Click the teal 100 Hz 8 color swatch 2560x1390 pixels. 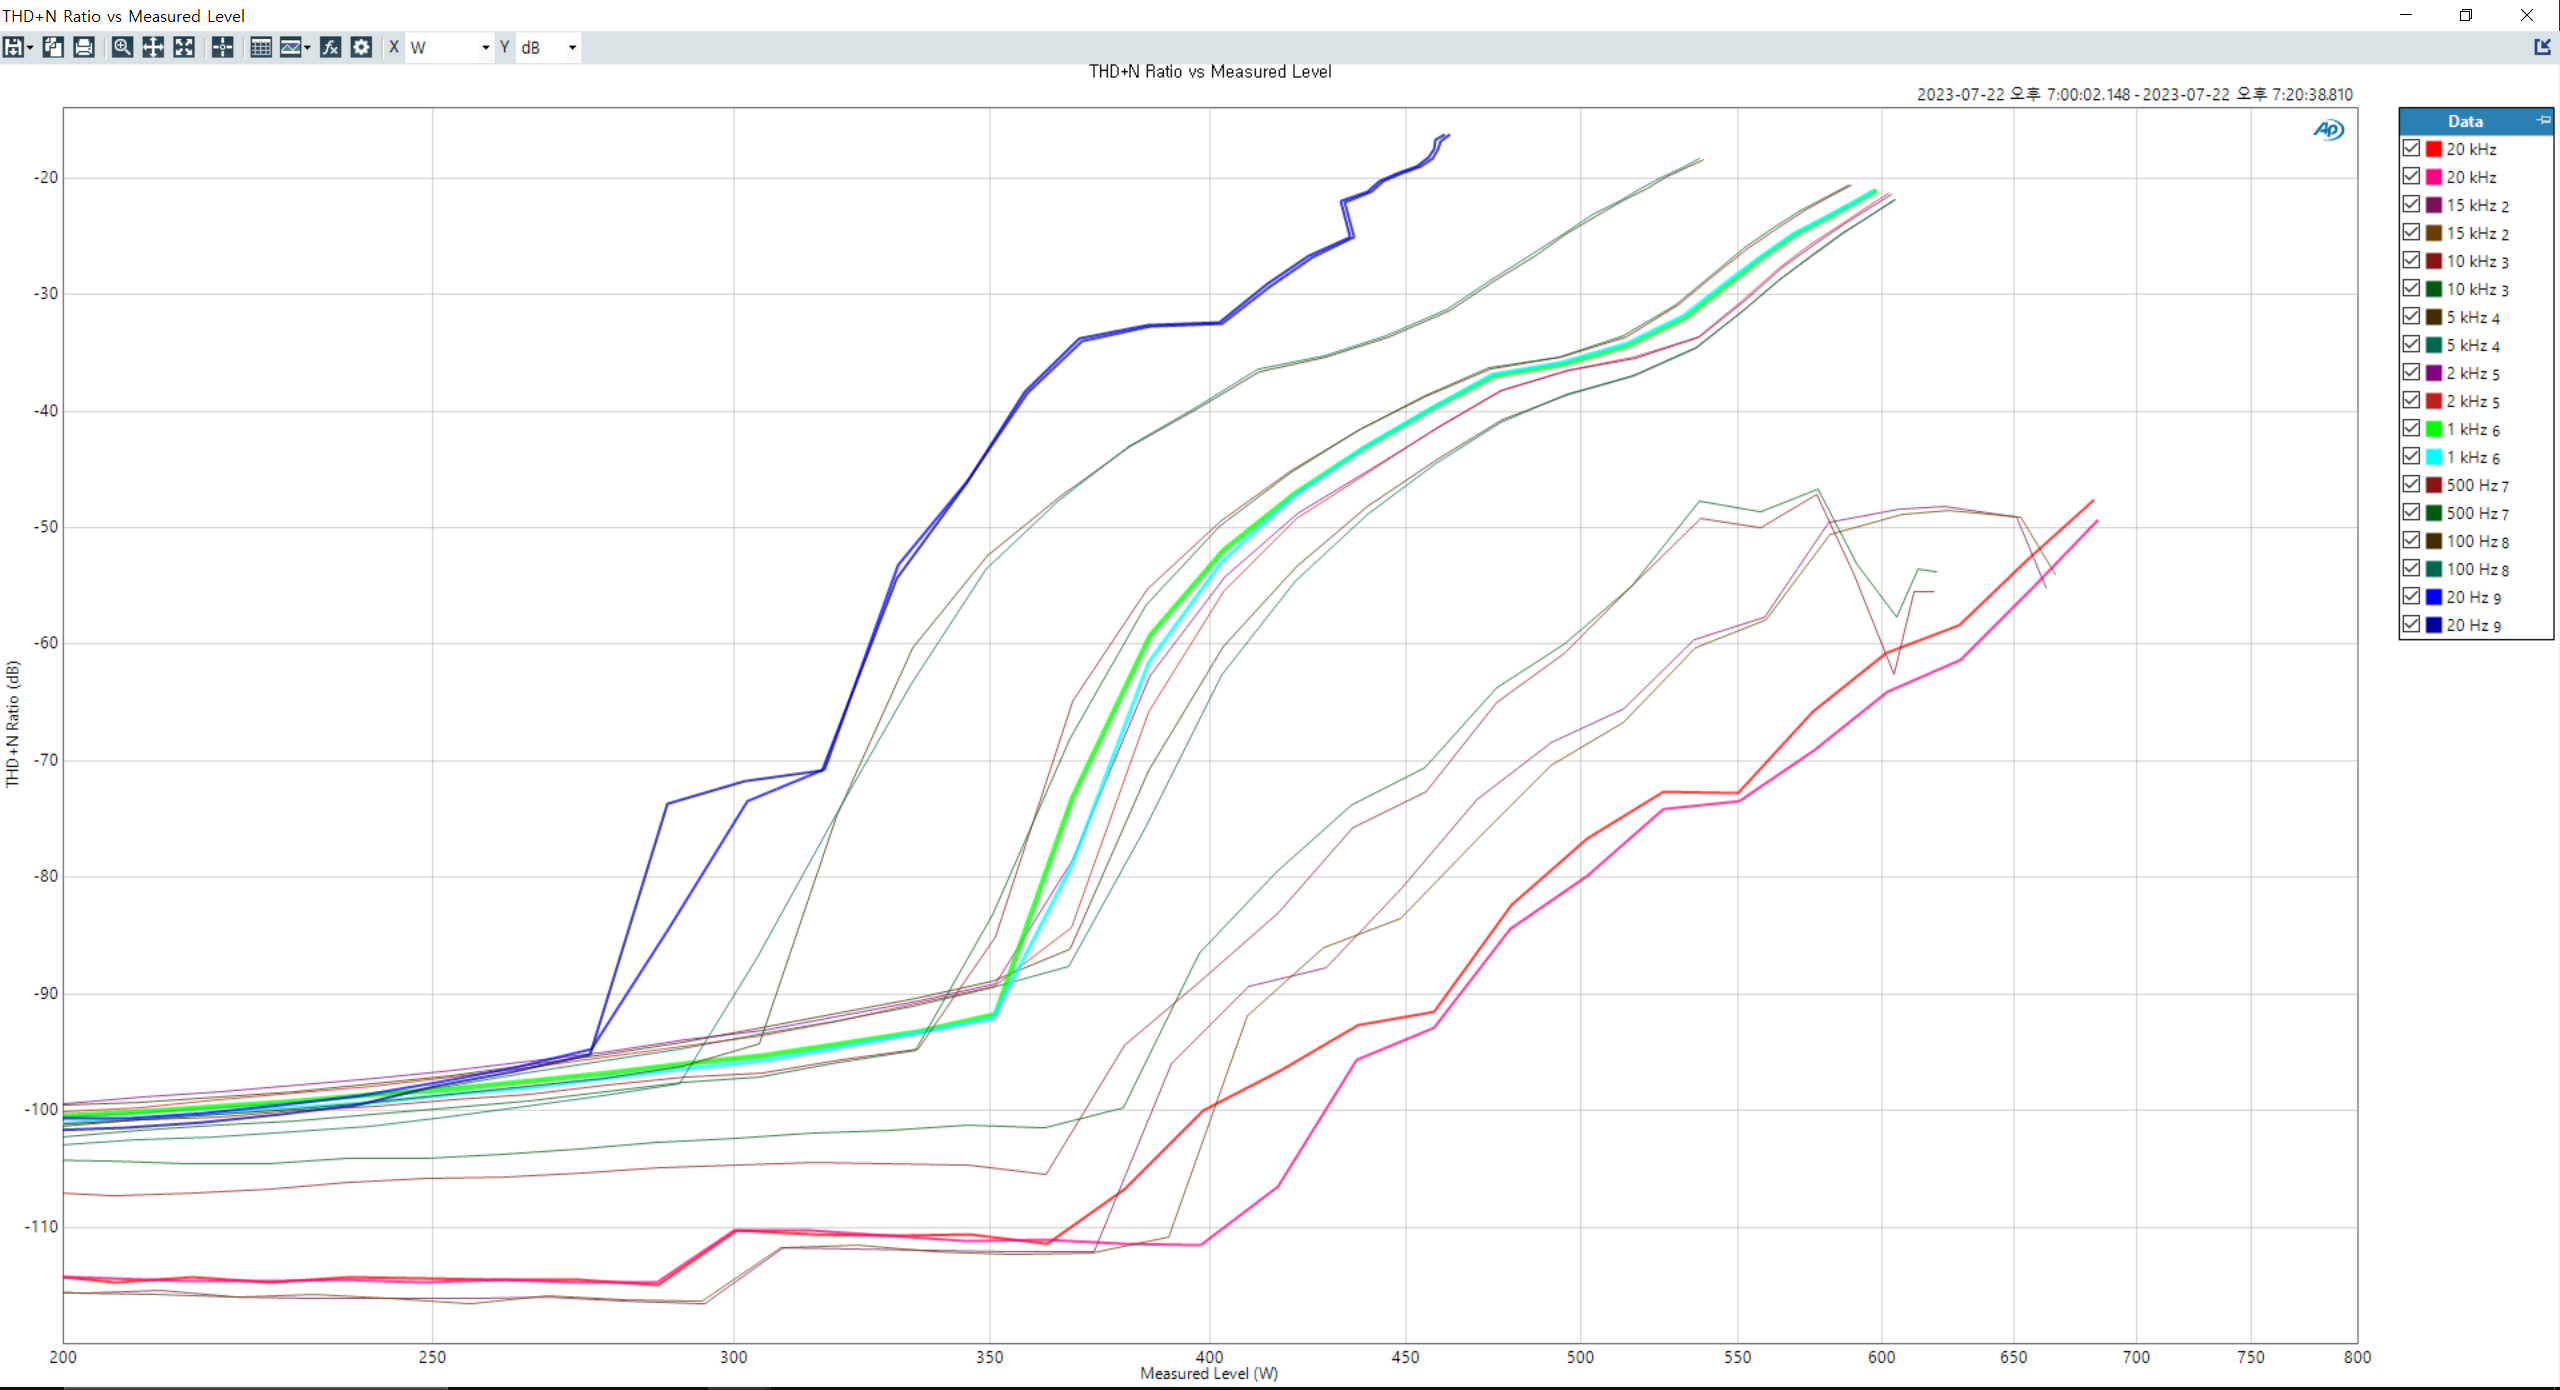[x=2435, y=569]
